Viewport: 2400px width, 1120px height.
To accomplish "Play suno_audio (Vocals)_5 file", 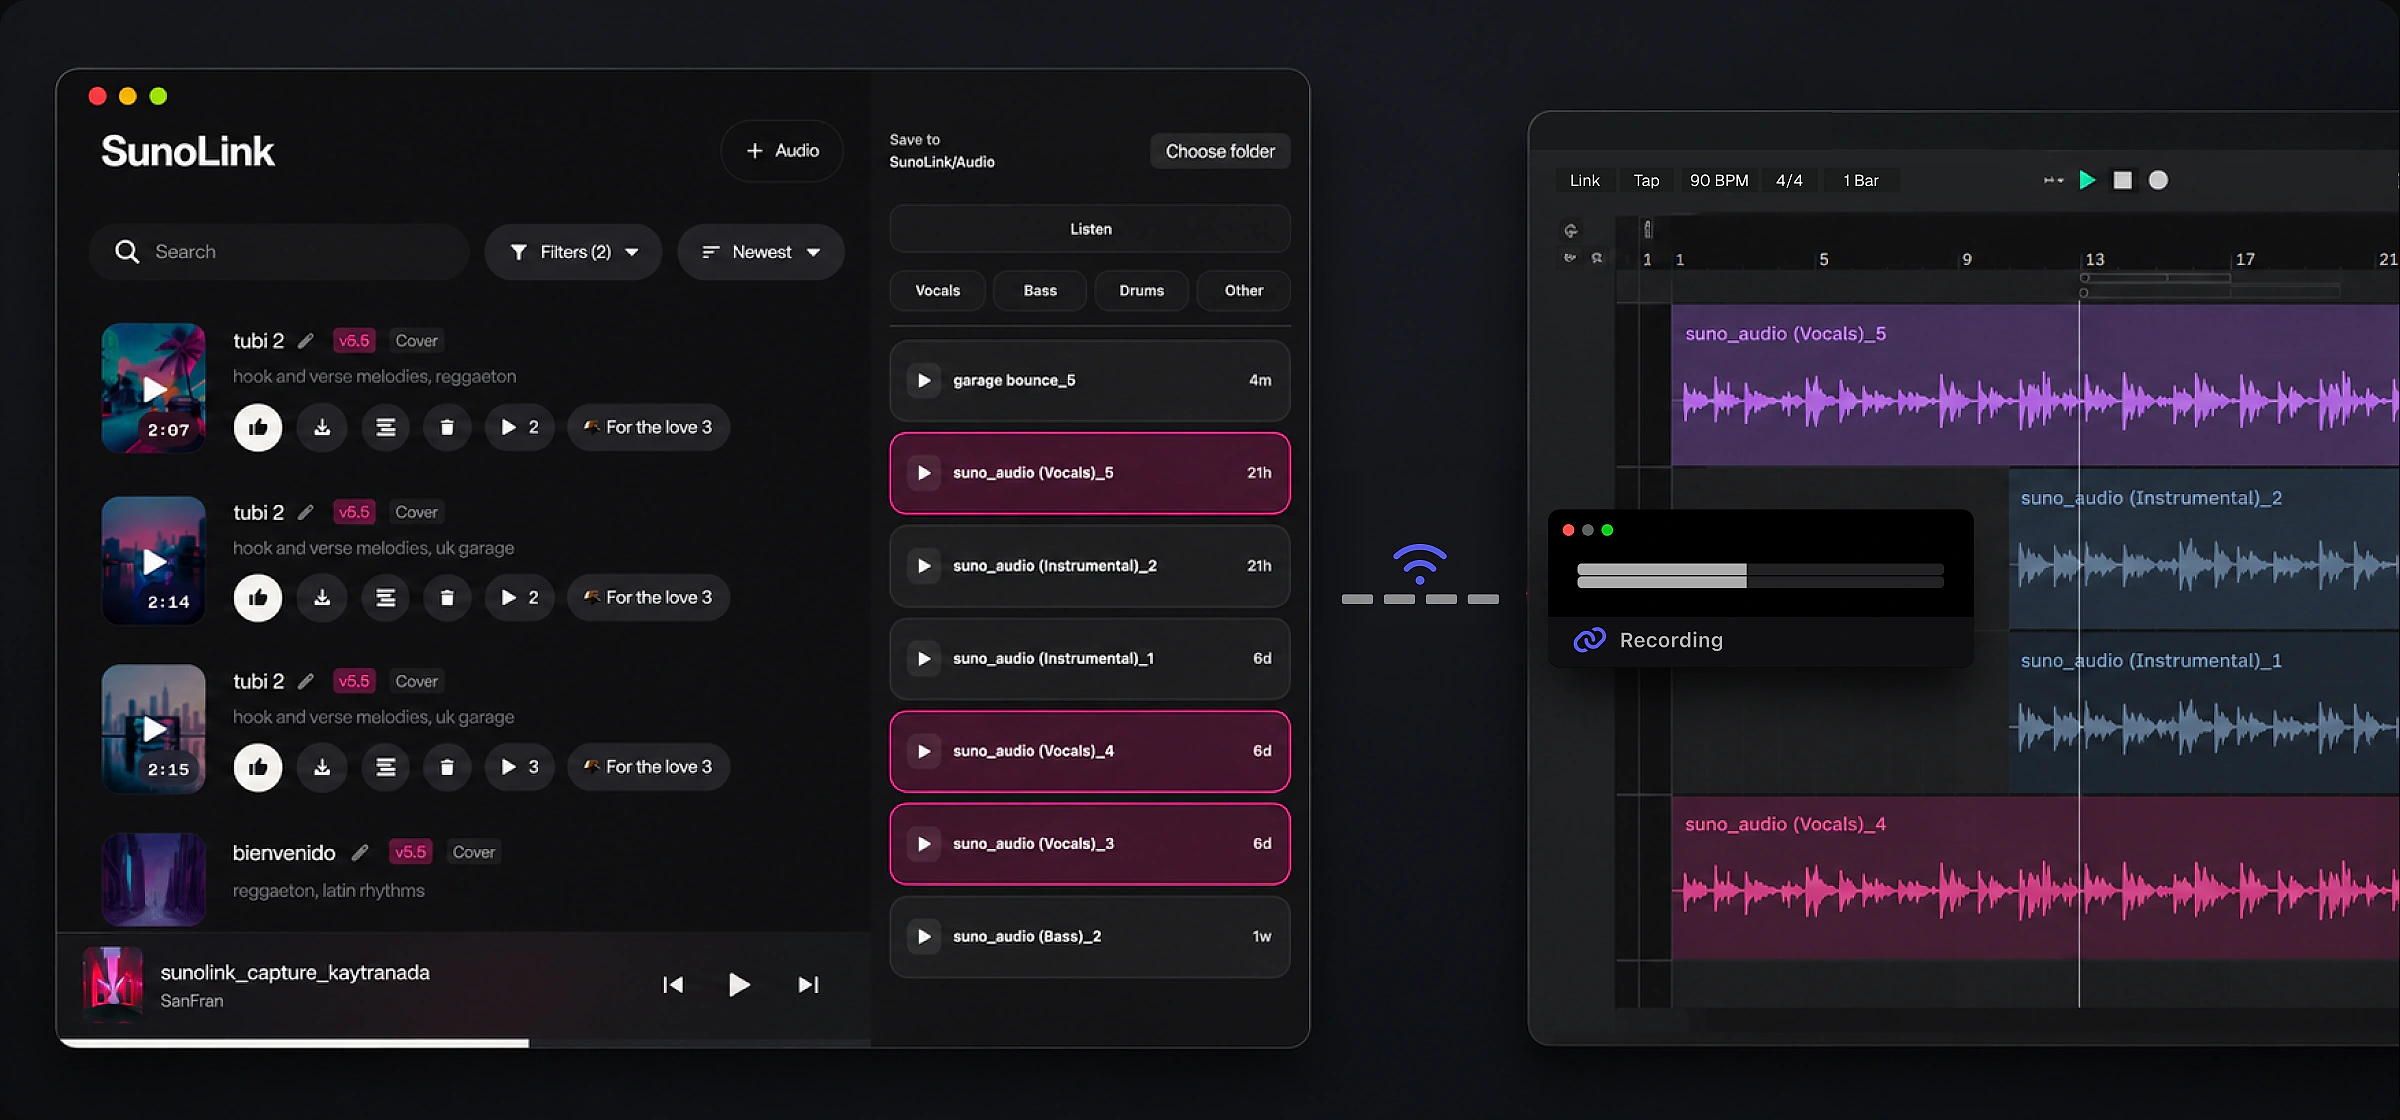I will click(x=924, y=473).
